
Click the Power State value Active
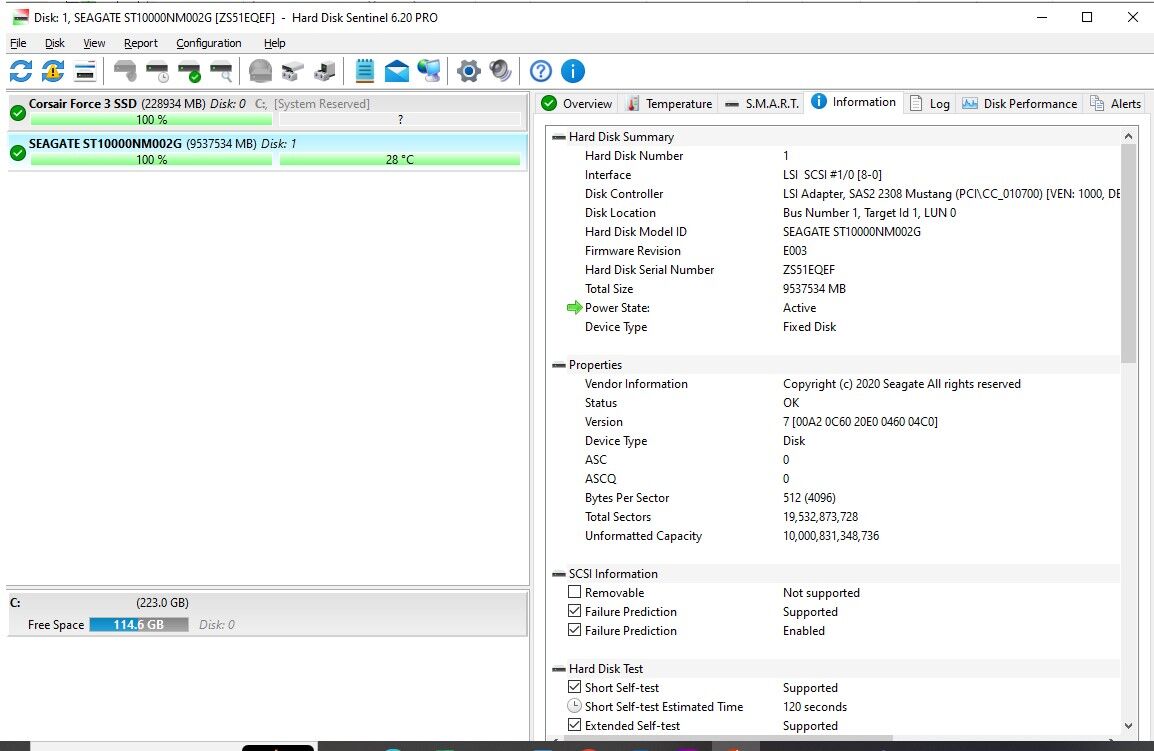point(799,308)
